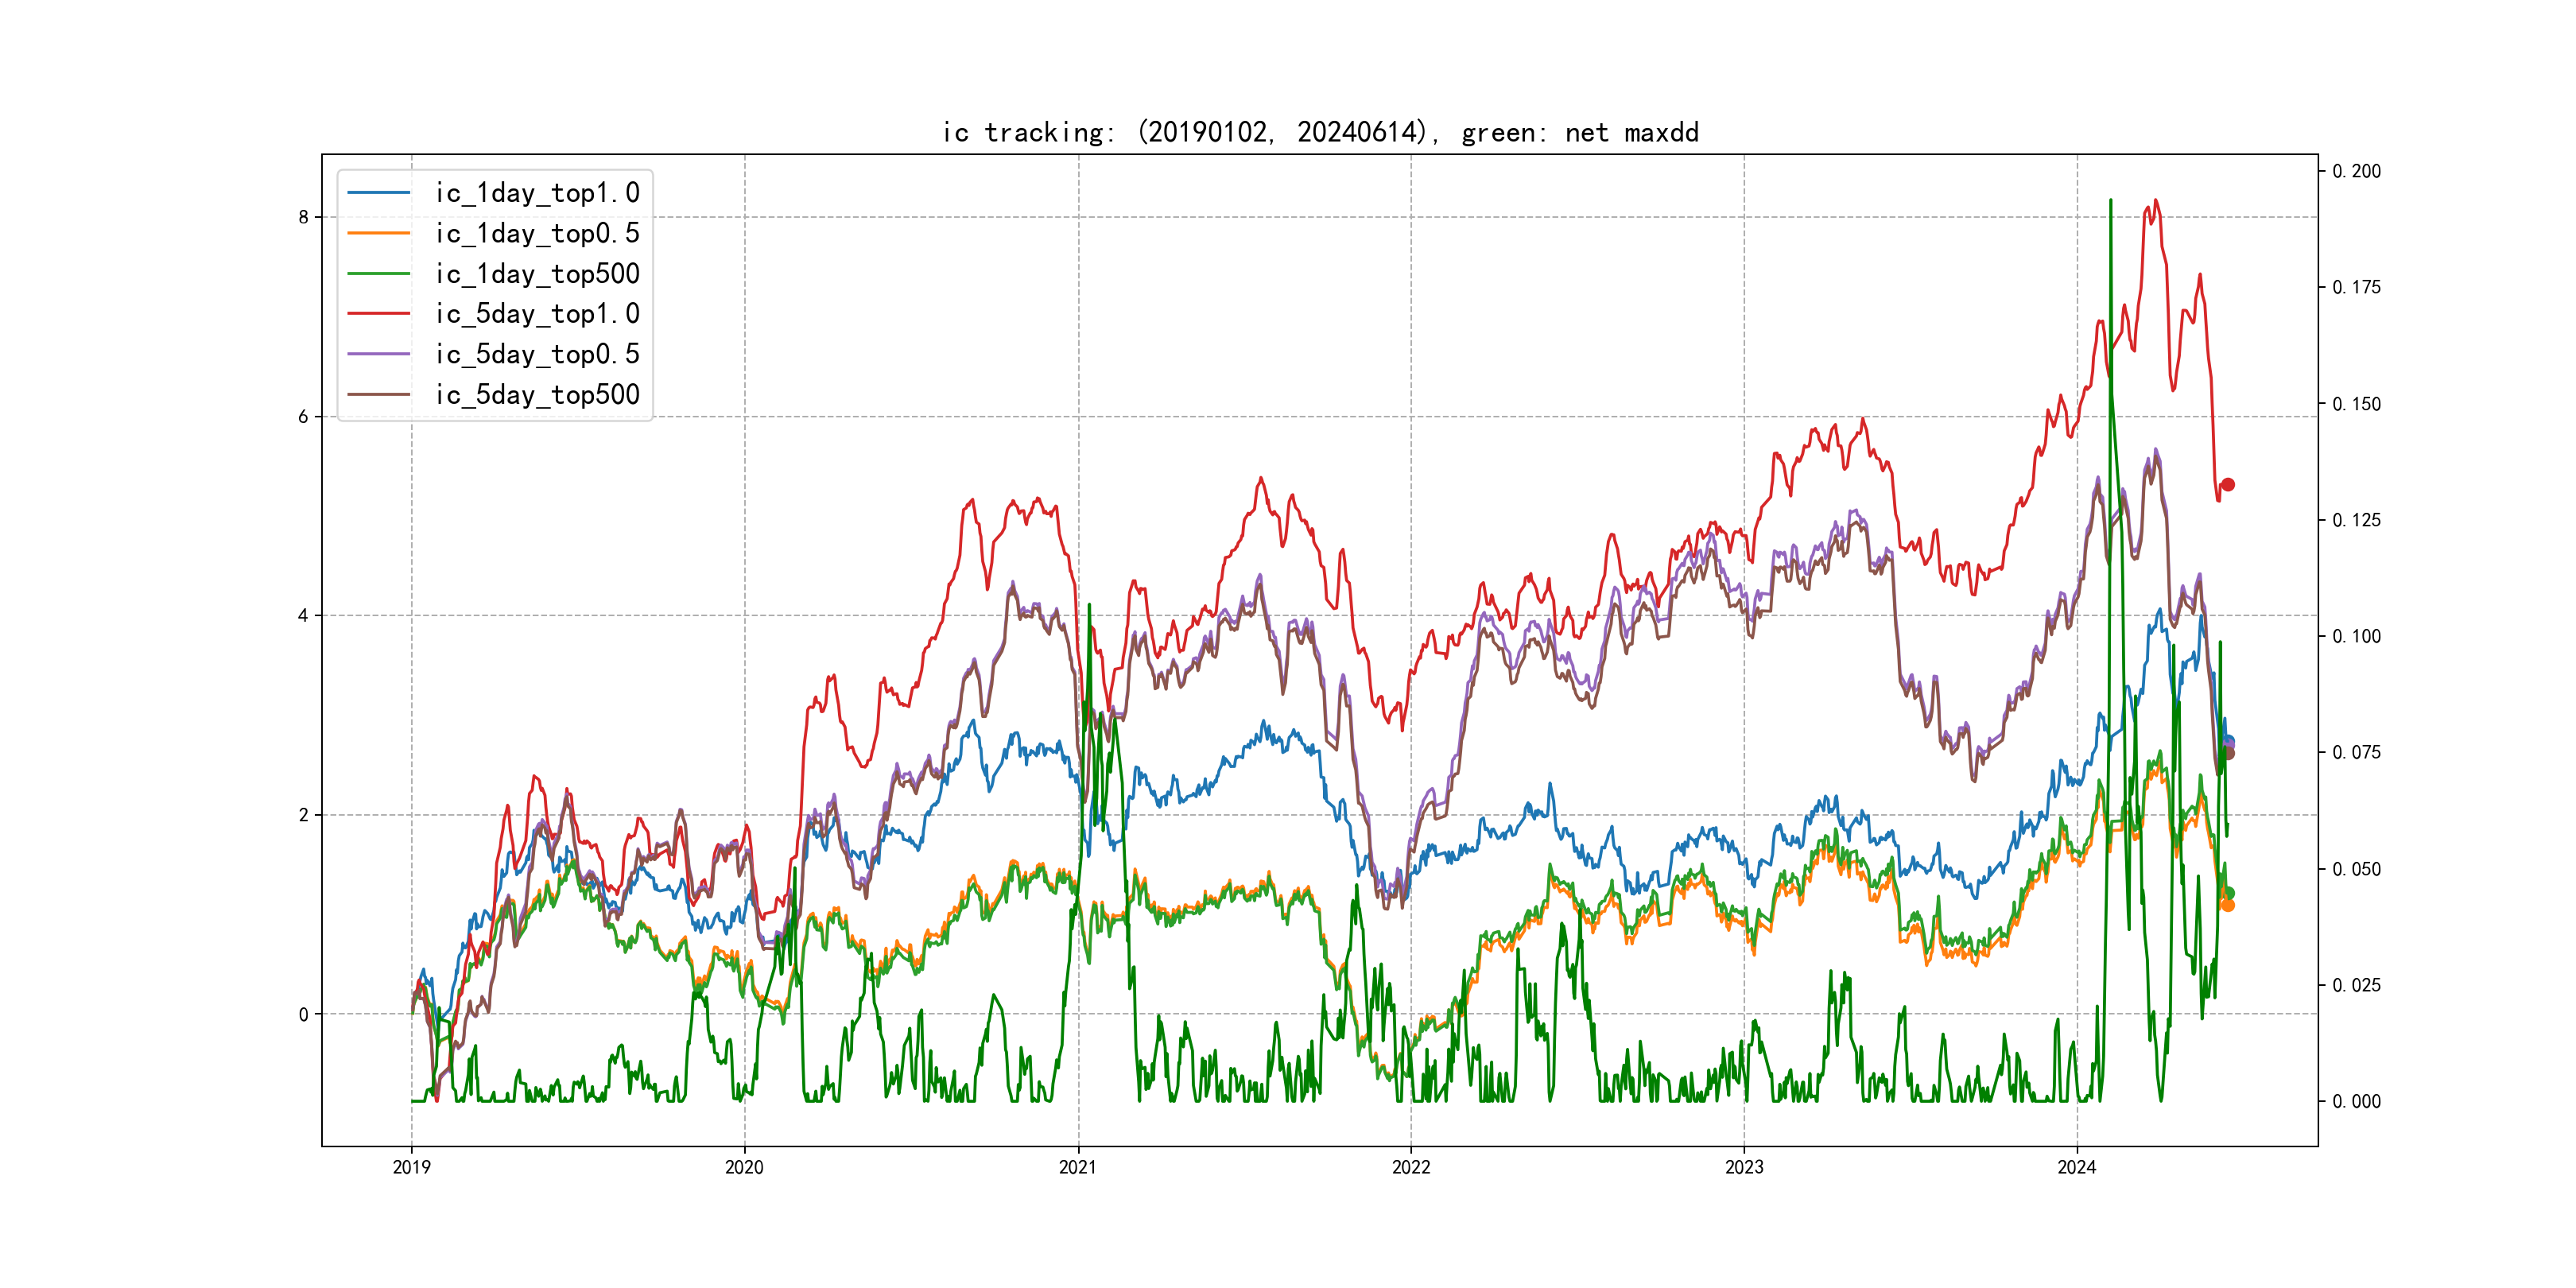Click the ic_1day_top0.5 legend label
This screenshot has height=1288, width=2576.
click(x=537, y=233)
